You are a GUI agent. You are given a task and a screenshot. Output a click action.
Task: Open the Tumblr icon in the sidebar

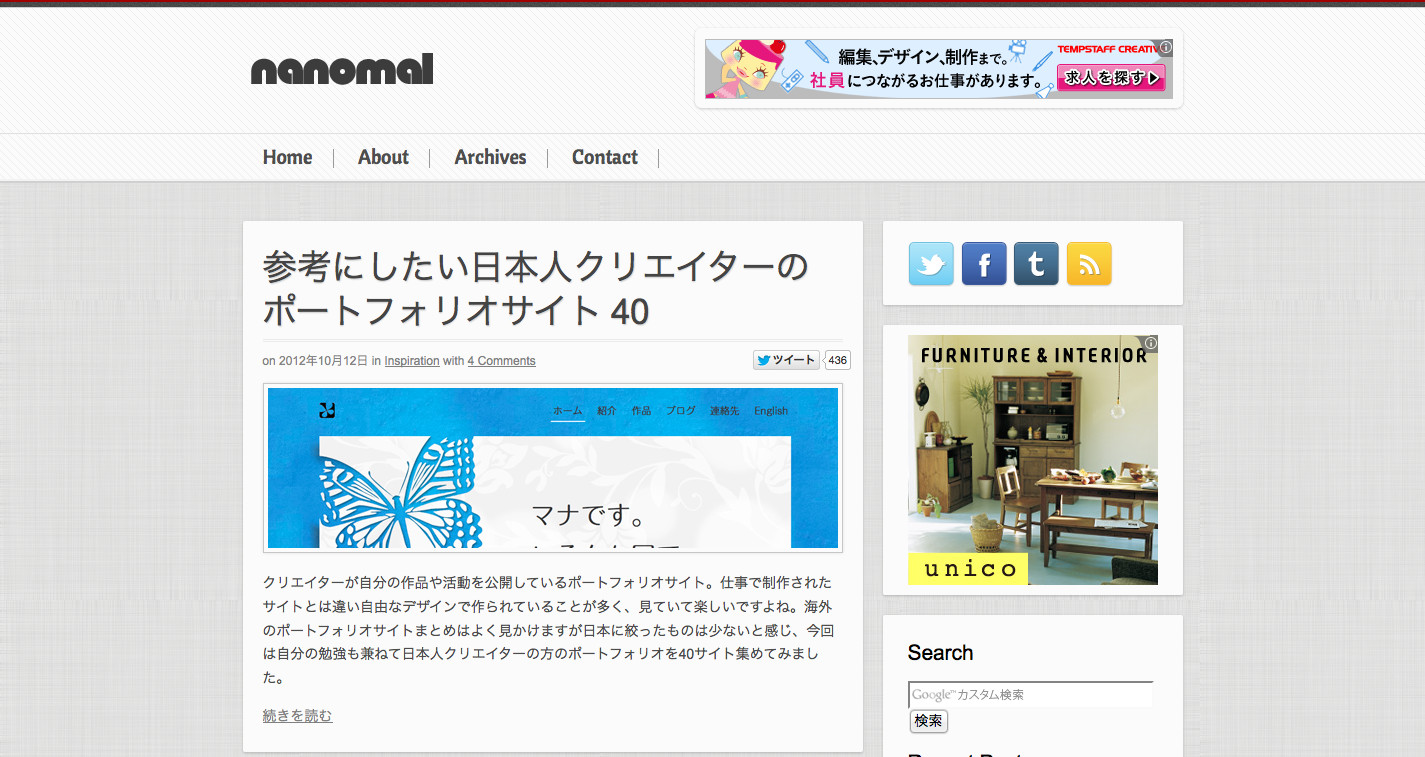click(1036, 263)
